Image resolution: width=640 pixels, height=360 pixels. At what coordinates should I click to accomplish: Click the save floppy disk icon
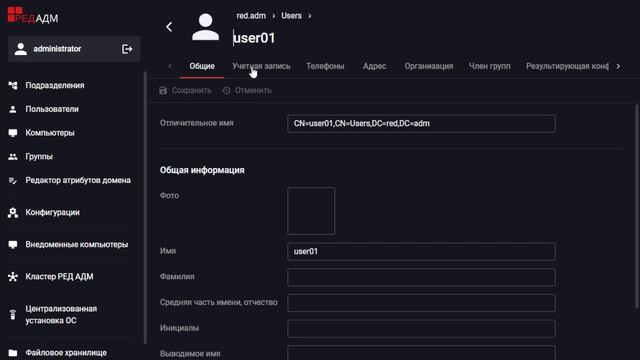tap(163, 91)
